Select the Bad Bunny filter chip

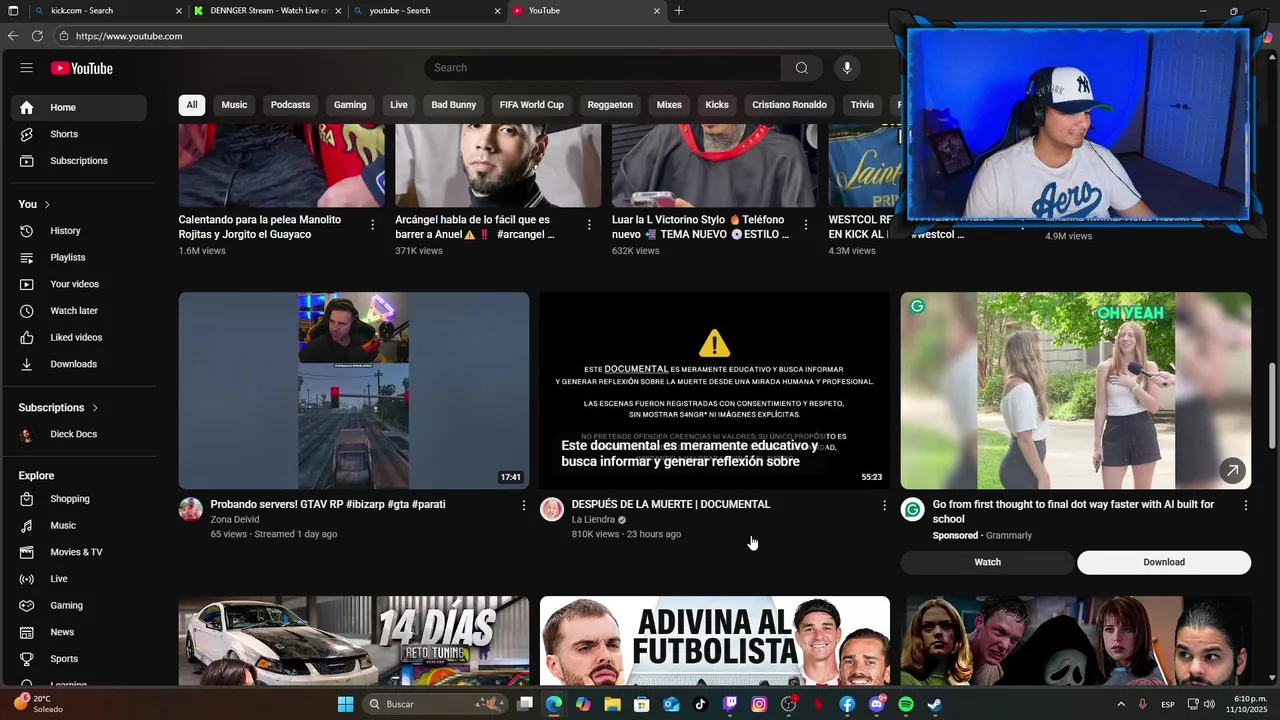(x=454, y=105)
